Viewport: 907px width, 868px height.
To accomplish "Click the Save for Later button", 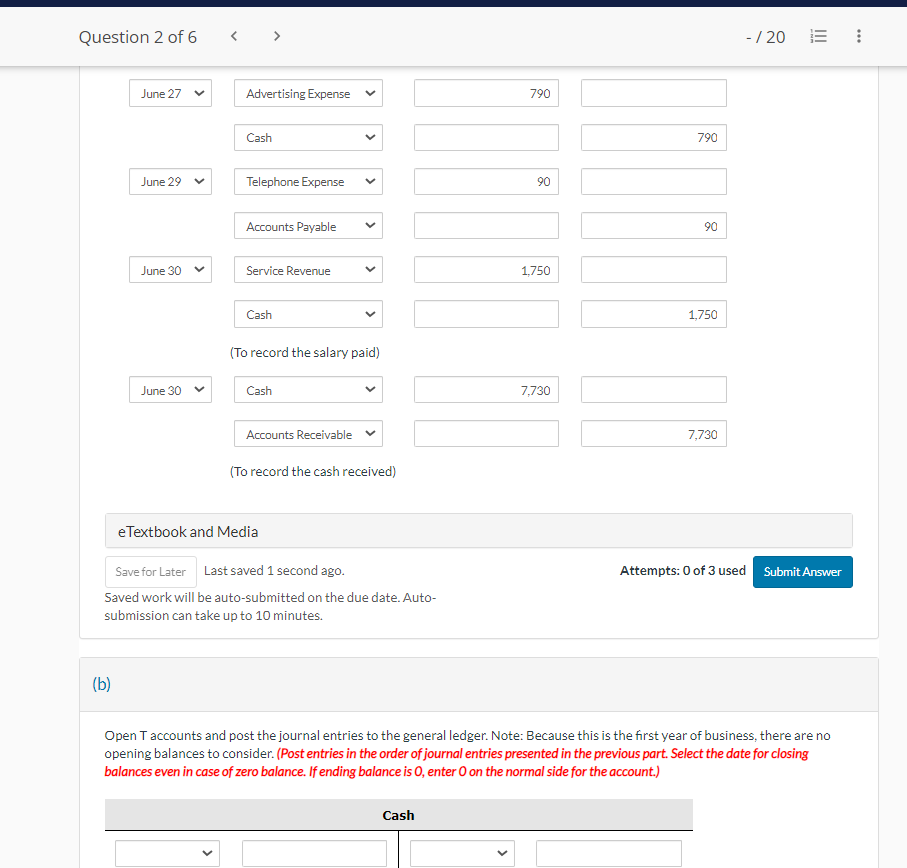I will [x=150, y=571].
